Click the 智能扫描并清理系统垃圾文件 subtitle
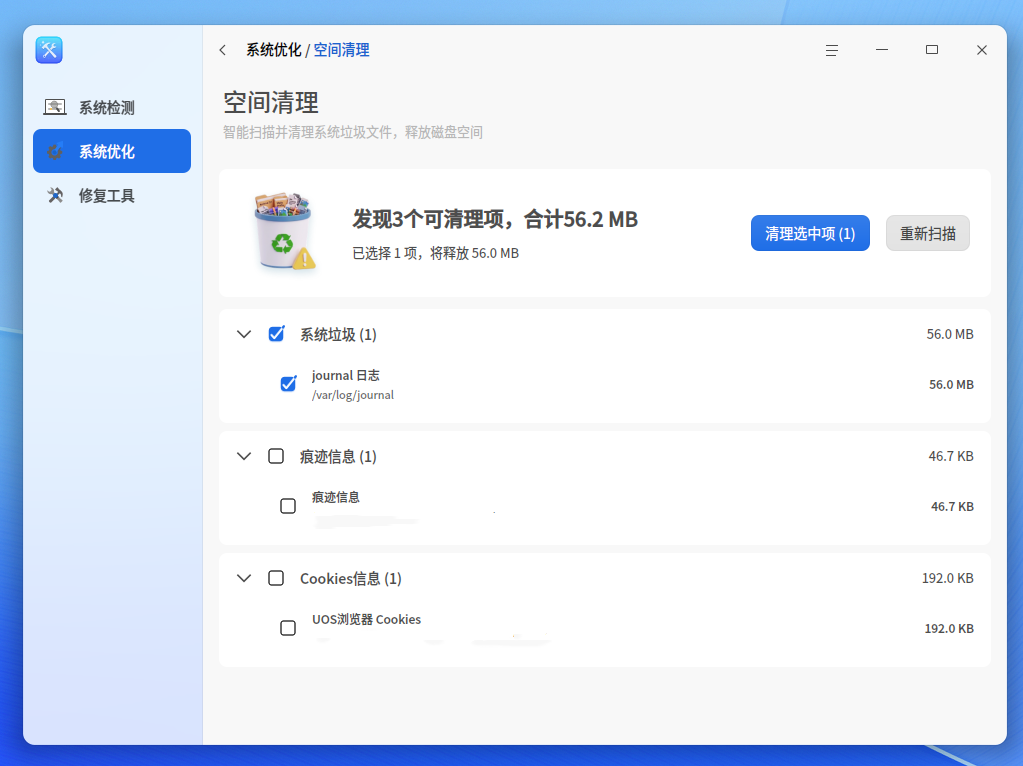The image size is (1023, 766). click(353, 132)
